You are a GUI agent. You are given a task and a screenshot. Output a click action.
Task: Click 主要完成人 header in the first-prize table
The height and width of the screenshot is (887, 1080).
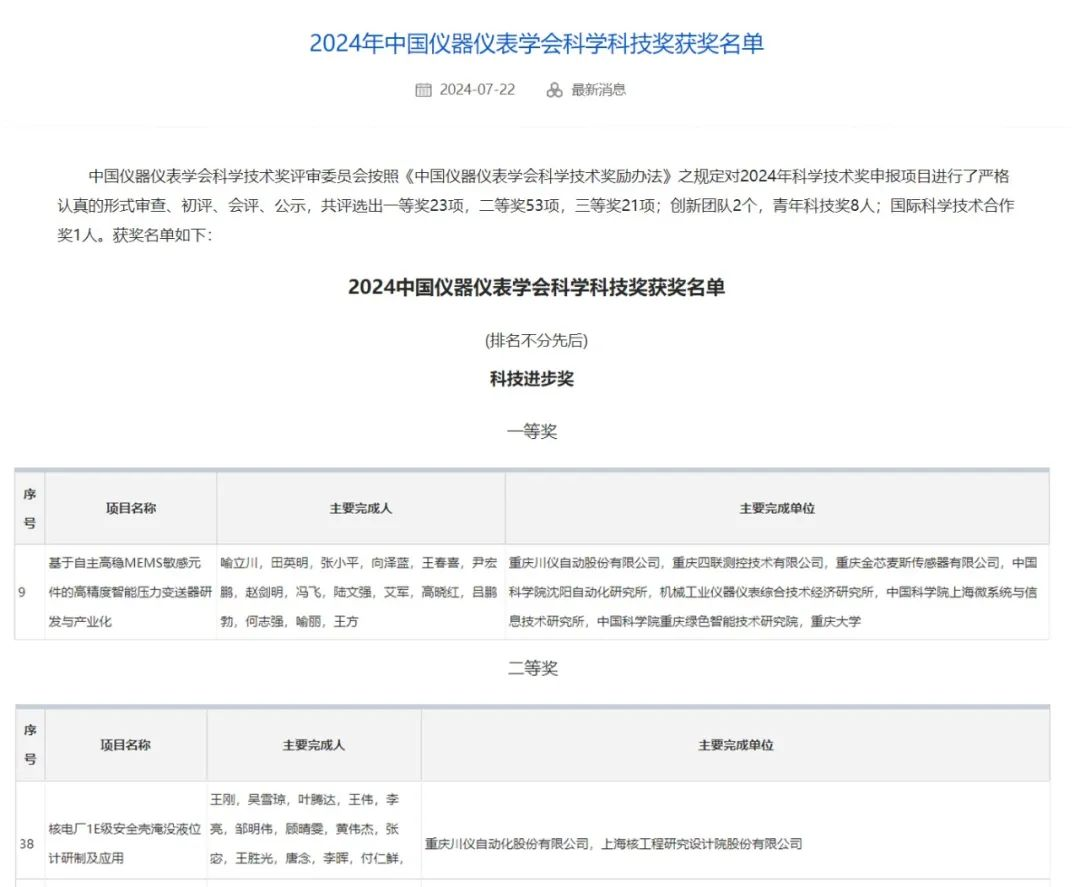coord(361,508)
